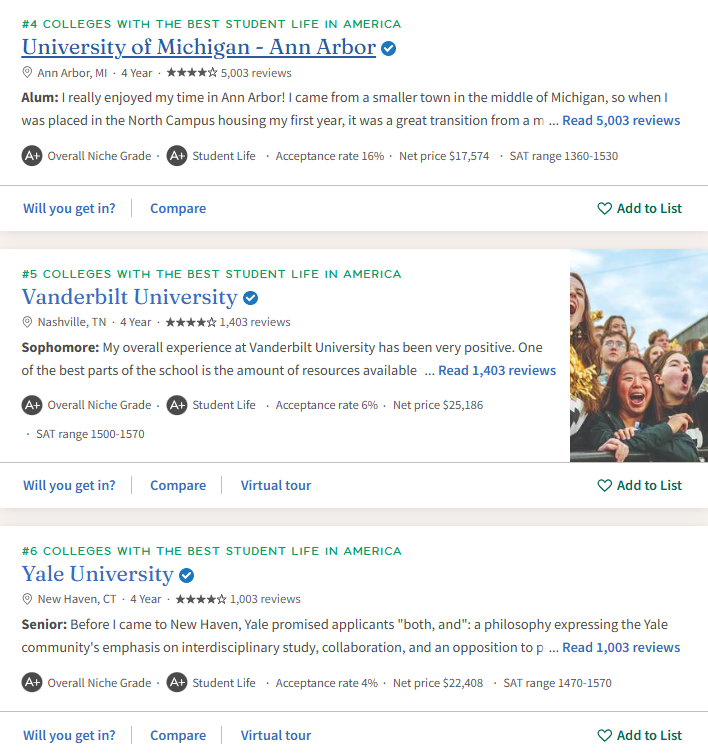Click the A+ Overall Niche Grade badge for Michigan
Viewport: 708px width, 756px height.
(x=32, y=156)
